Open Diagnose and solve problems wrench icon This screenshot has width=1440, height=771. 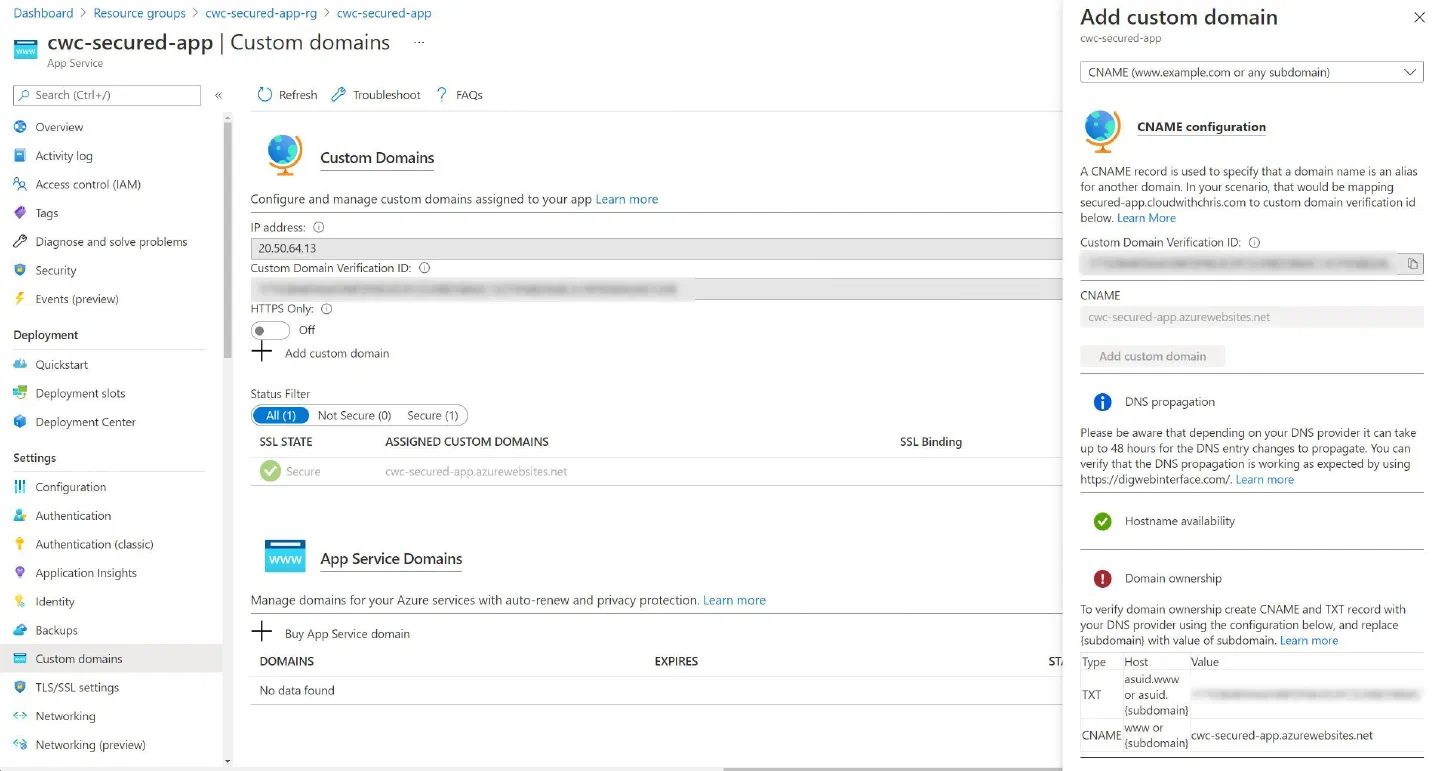(20, 242)
